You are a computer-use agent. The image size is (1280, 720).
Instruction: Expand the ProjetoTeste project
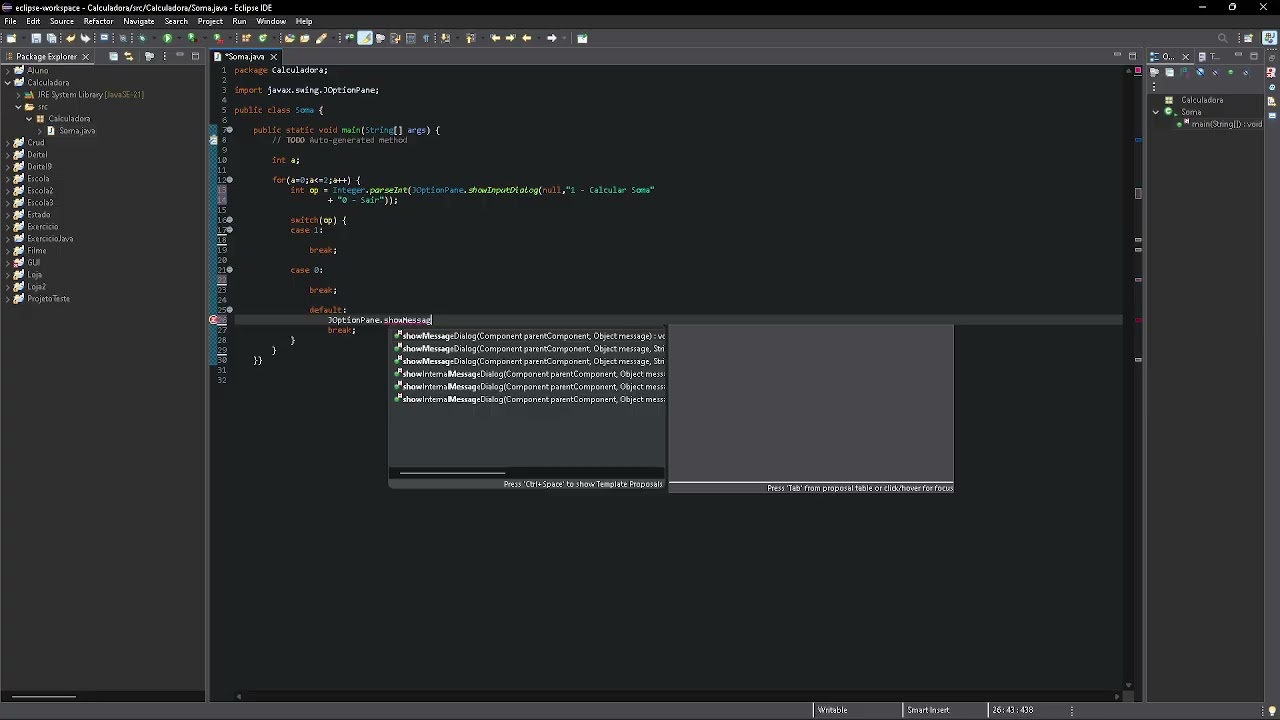tap(8, 299)
